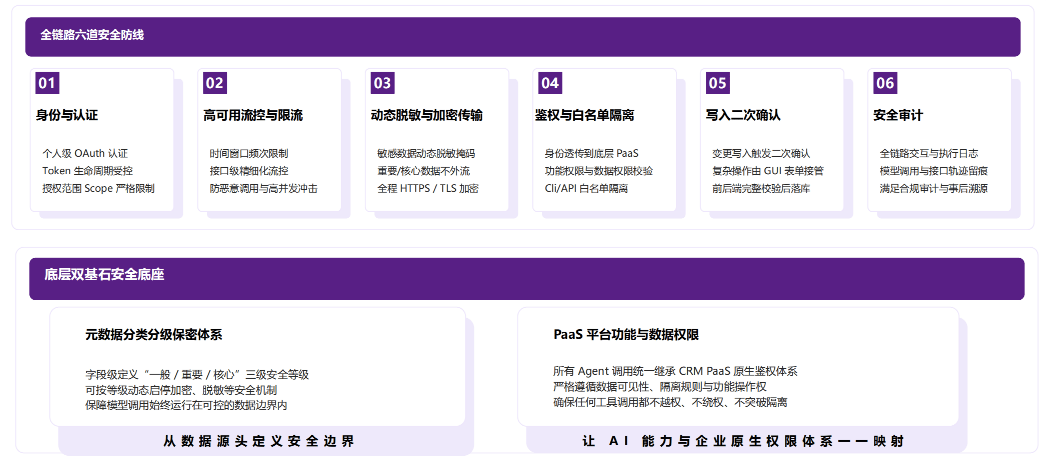The width and height of the screenshot is (1046, 467).
Task: Select the 全链路六道安全防线 header banner
Action: [x=523, y=37]
